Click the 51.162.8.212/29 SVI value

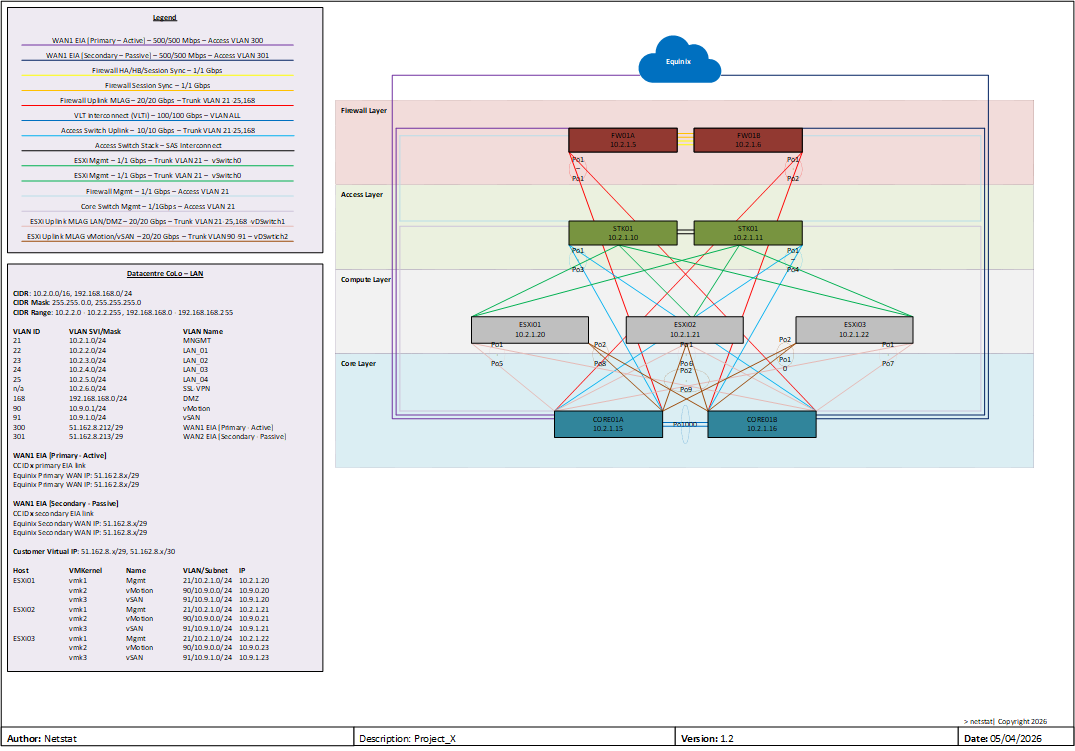point(96,427)
